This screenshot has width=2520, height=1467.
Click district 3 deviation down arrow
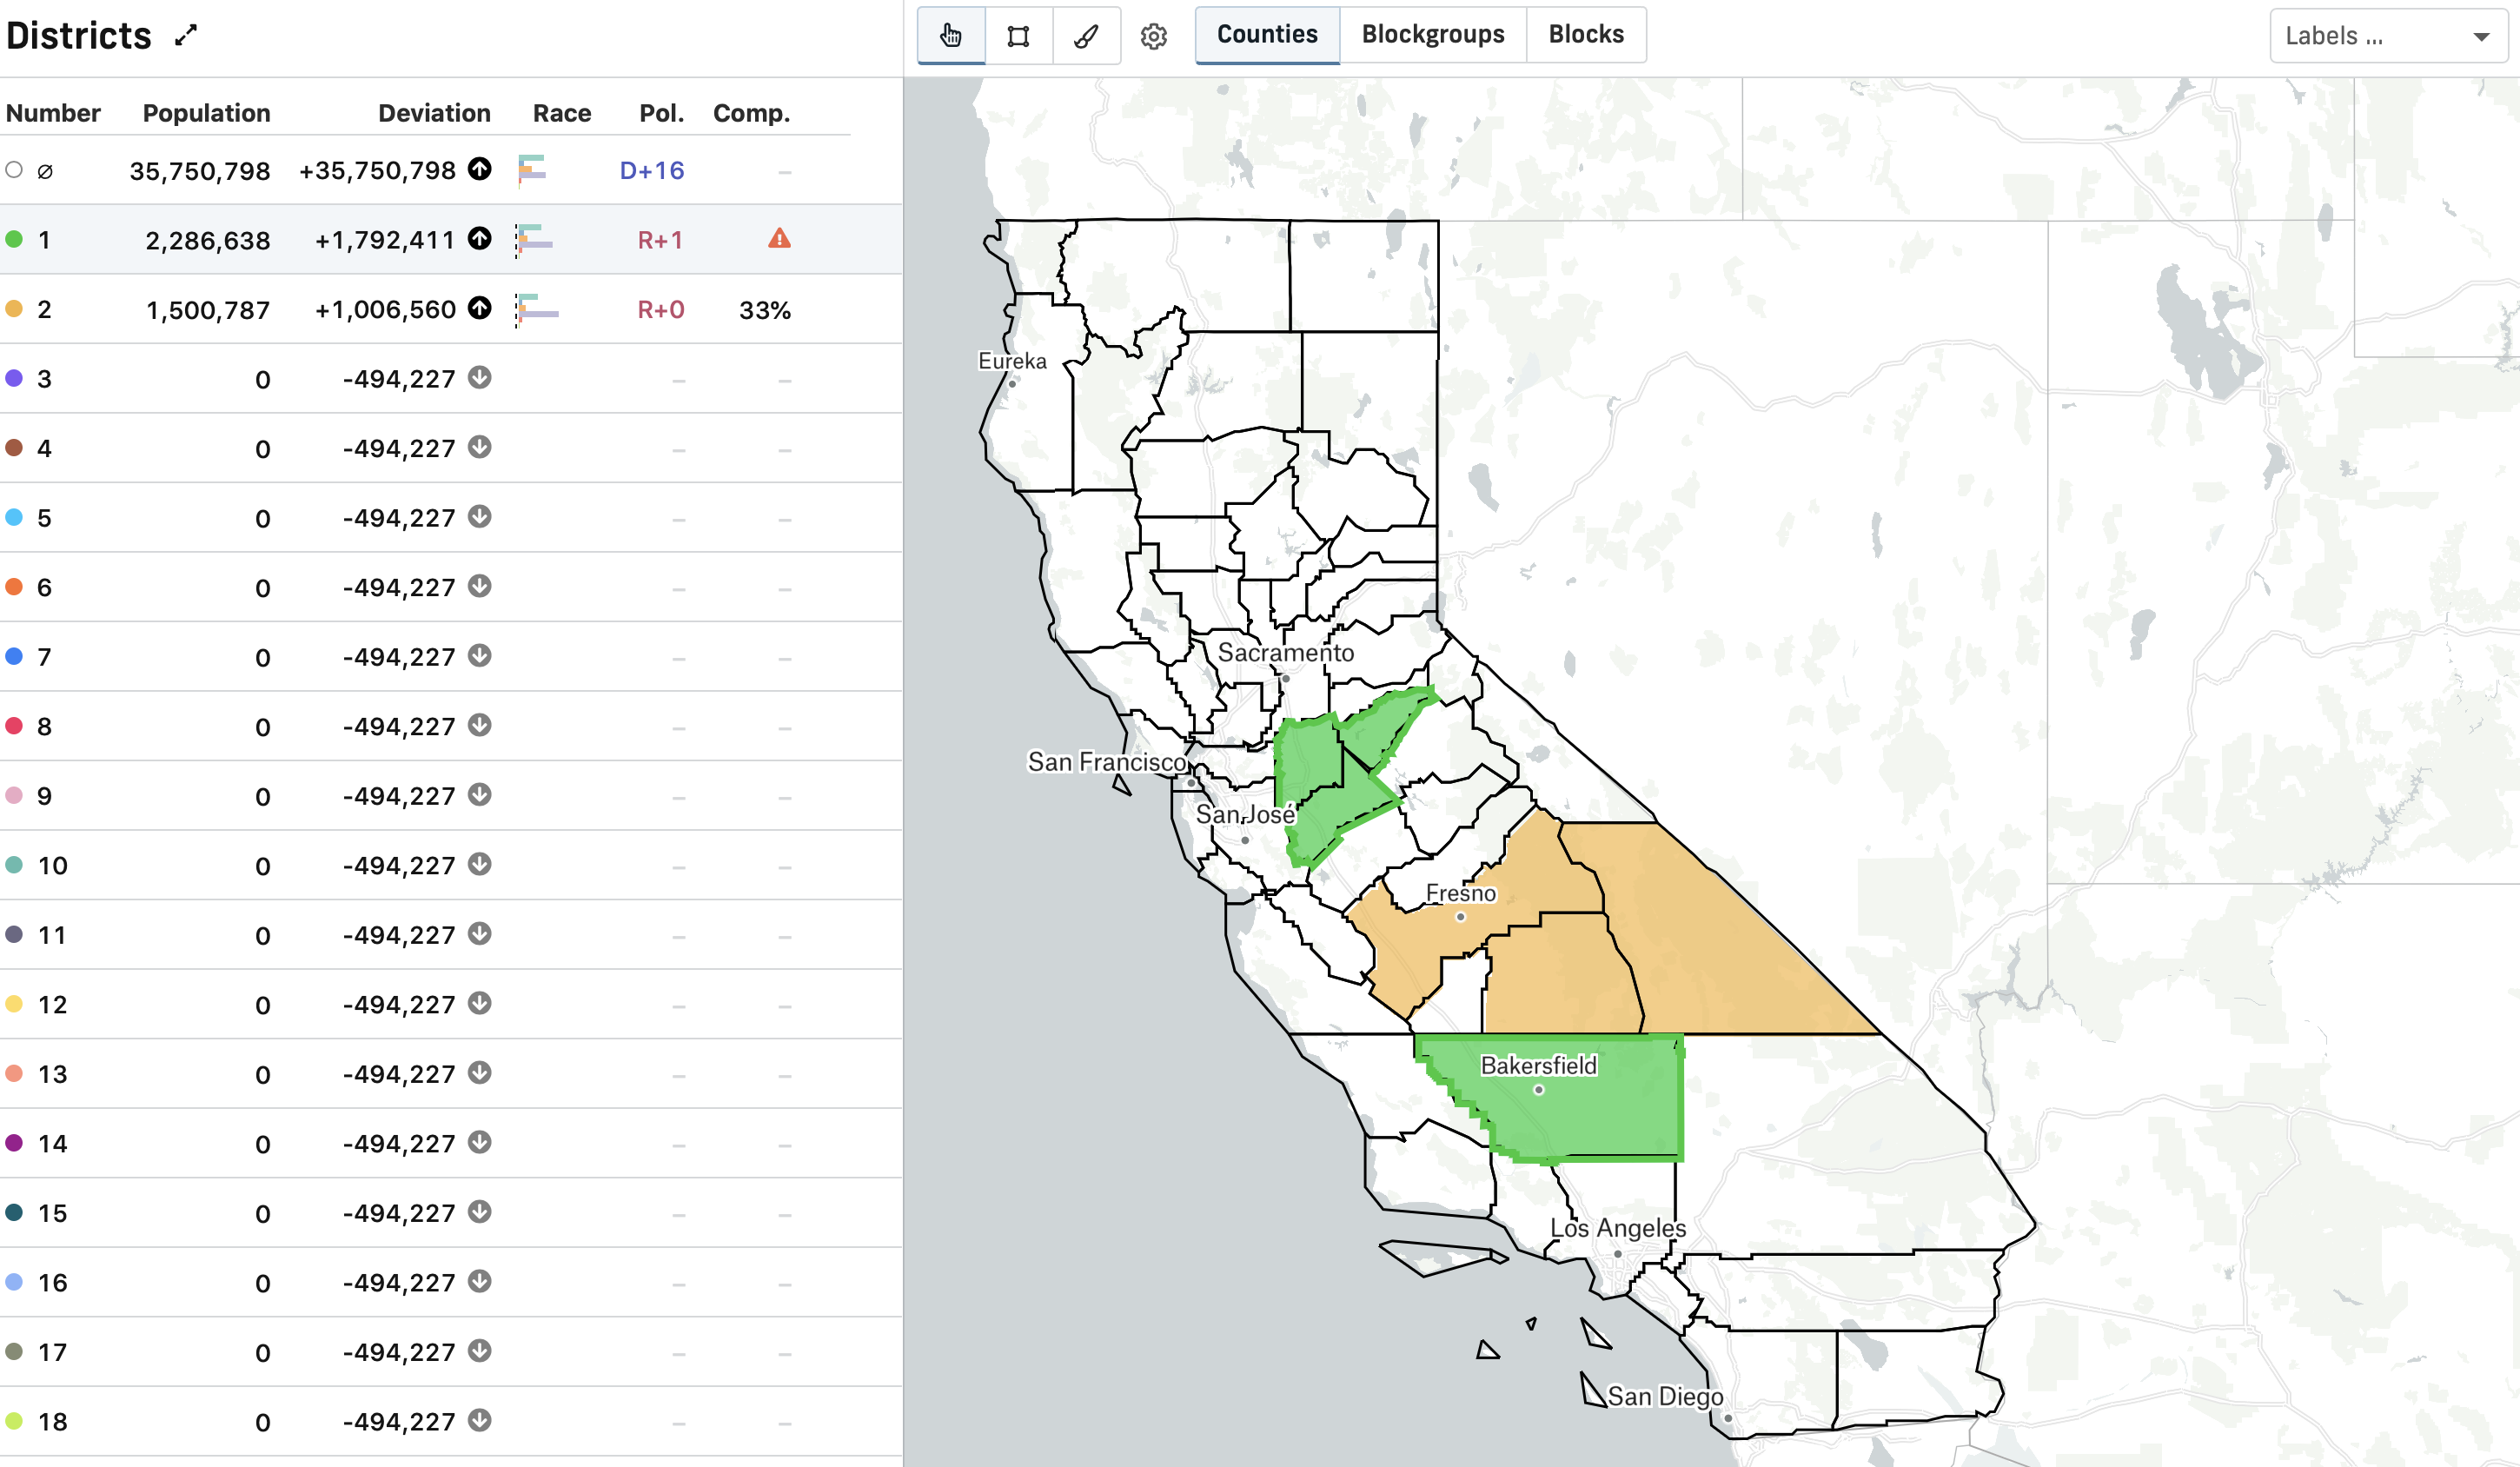tap(480, 378)
